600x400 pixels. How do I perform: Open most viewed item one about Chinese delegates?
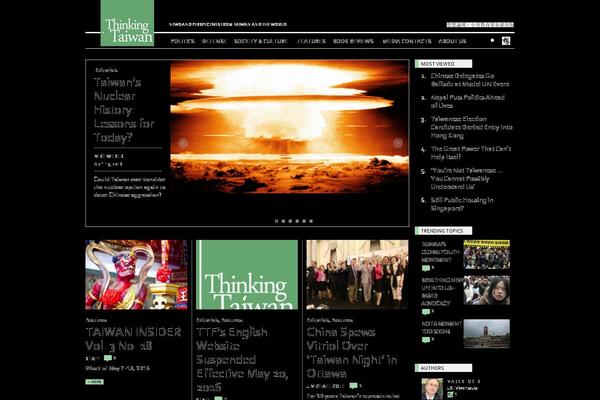pyautogui.click(x=470, y=80)
